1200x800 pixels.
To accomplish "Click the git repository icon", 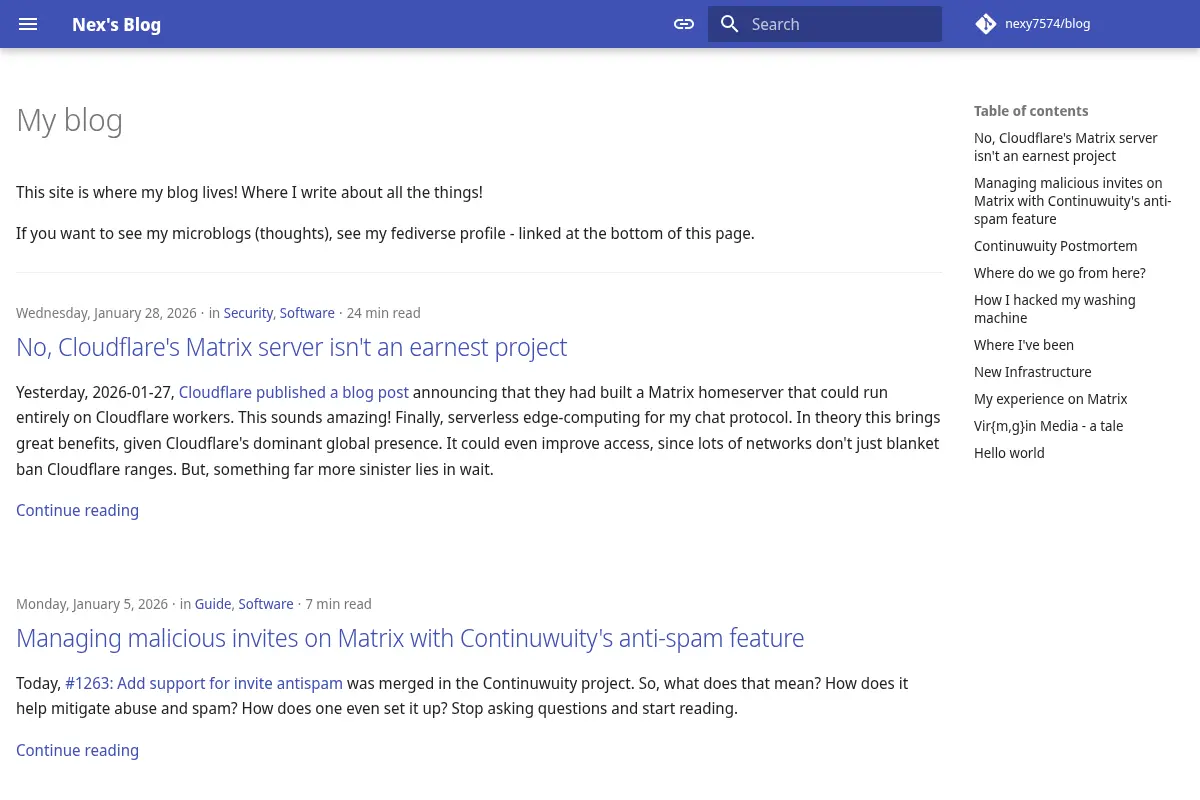I will click(986, 24).
